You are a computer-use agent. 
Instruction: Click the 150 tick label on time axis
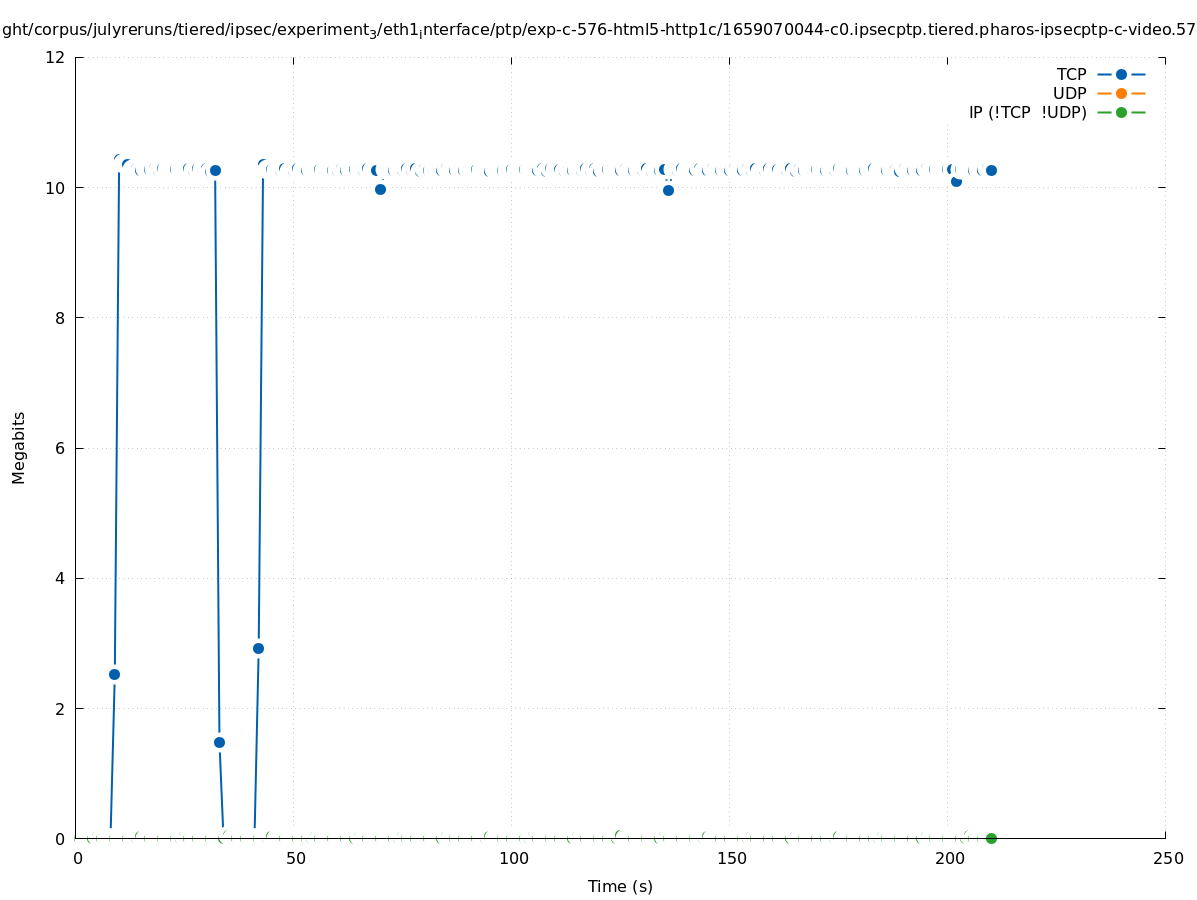(731, 859)
